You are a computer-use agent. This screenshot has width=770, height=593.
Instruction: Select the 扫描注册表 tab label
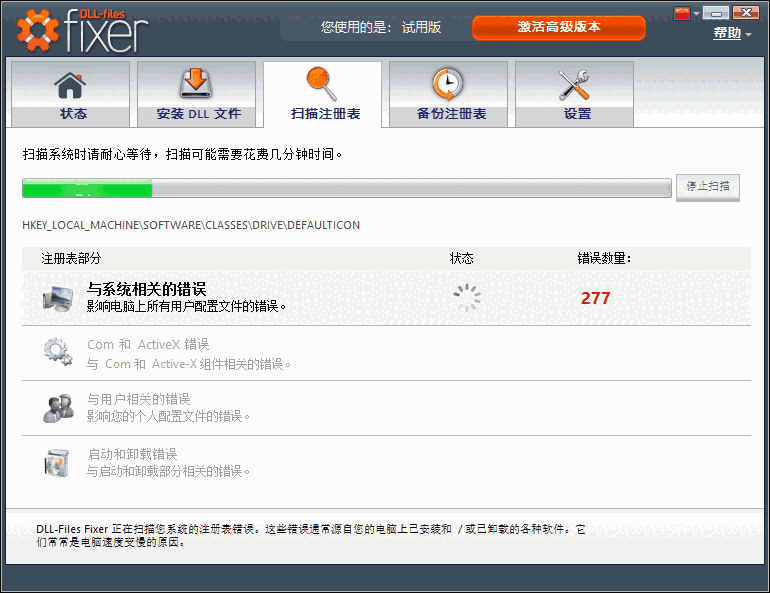[x=325, y=114]
